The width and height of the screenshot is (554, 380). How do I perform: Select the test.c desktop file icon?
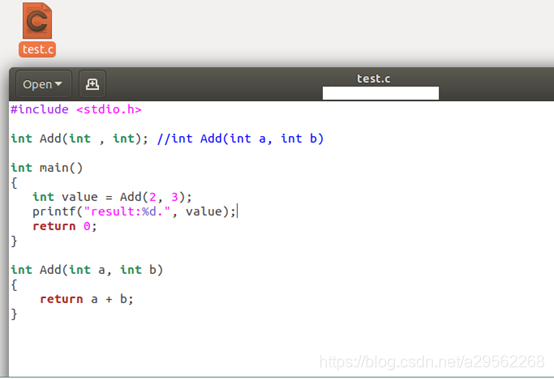click(37, 20)
